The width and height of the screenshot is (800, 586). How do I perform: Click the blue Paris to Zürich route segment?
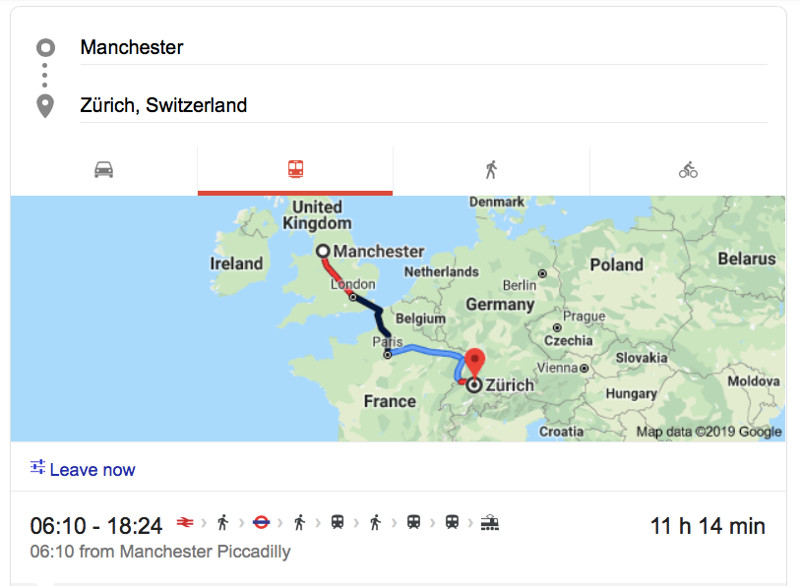coord(425,350)
